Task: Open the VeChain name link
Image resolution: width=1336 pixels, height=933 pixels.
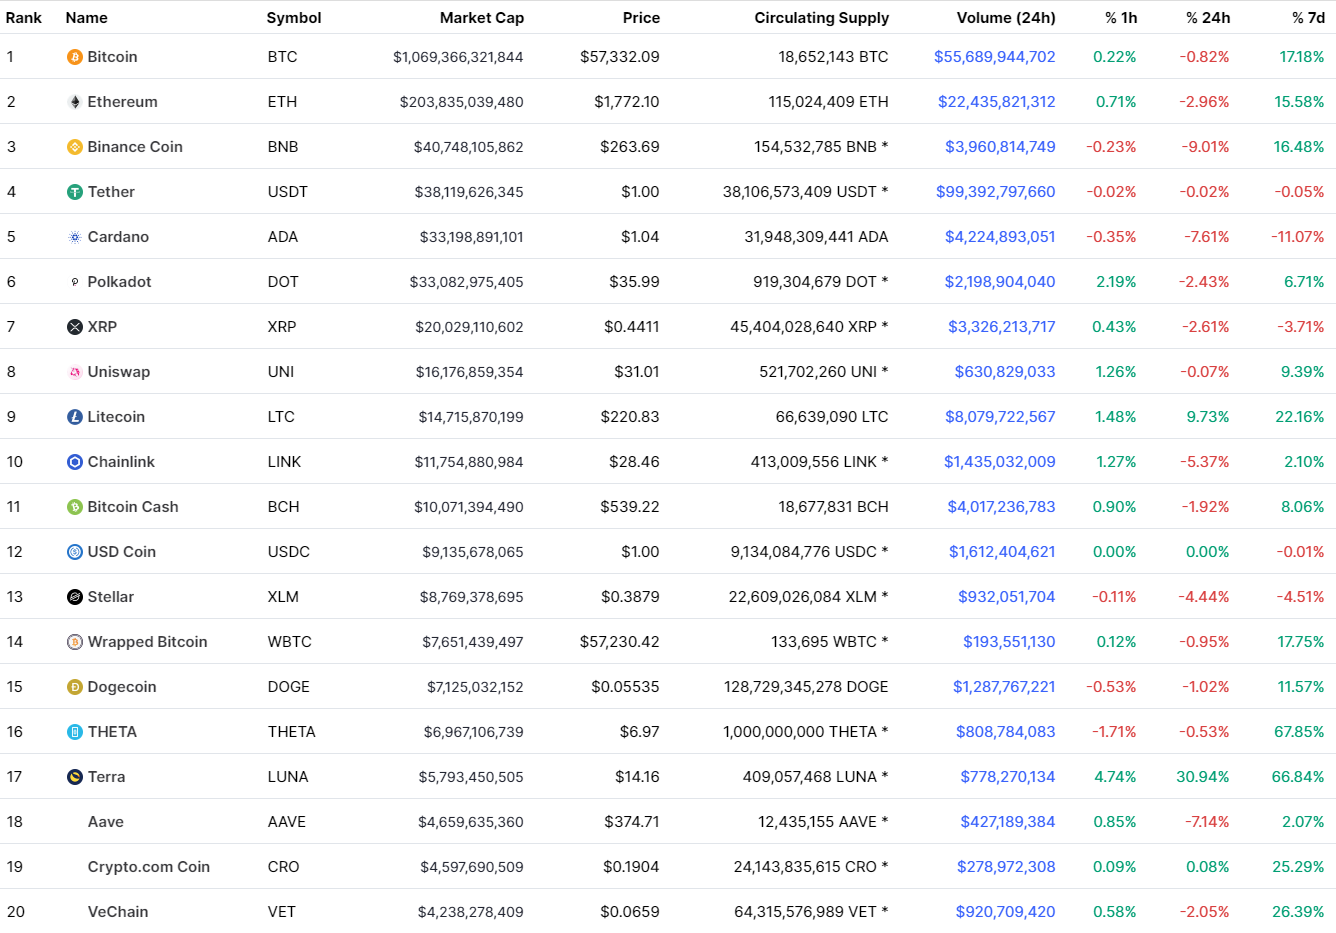Action: (118, 912)
